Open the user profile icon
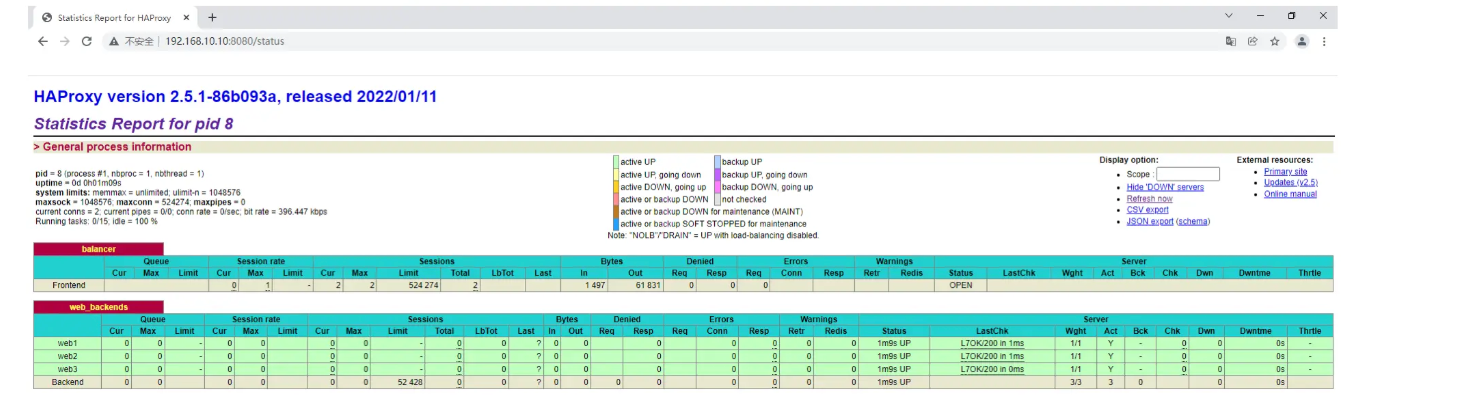The height and width of the screenshot is (404, 1476). (x=1301, y=41)
